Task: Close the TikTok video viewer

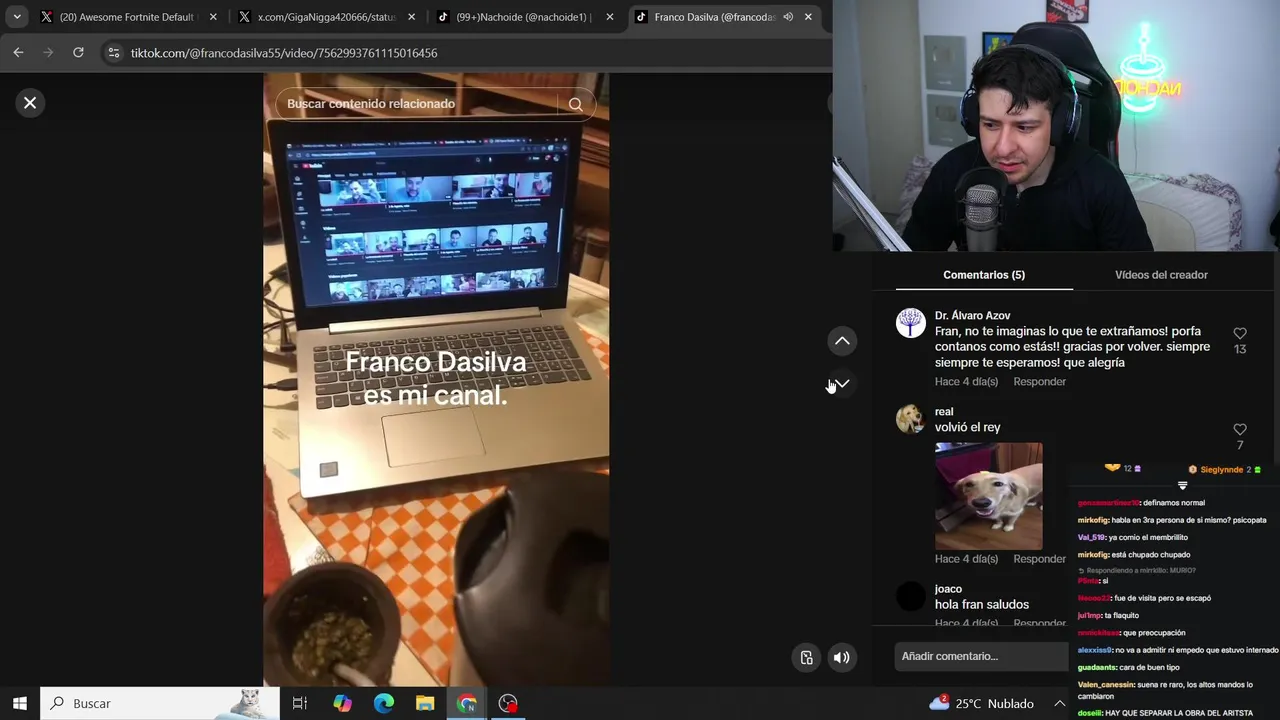Action: pyautogui.click(x=30, y=103)
